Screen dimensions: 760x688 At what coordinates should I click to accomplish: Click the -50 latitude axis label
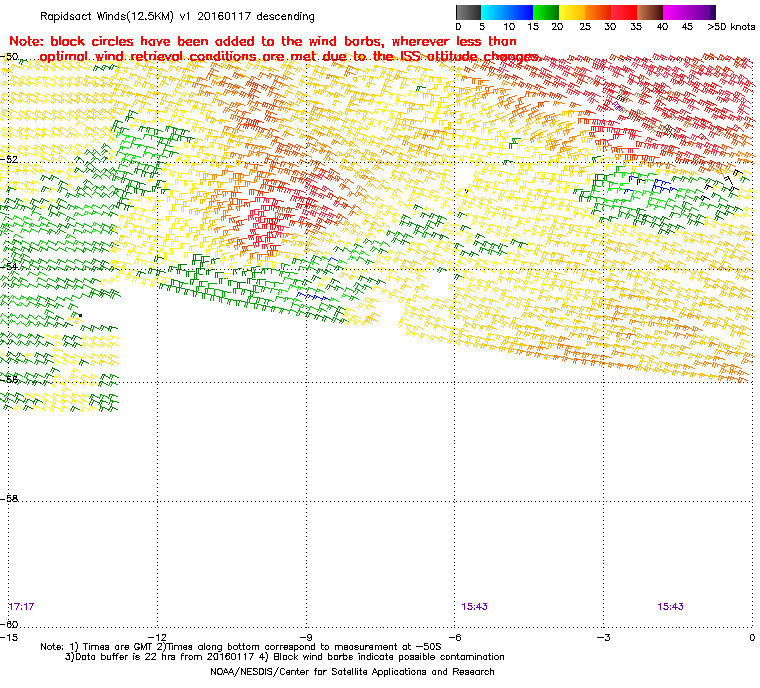(9, 57)
